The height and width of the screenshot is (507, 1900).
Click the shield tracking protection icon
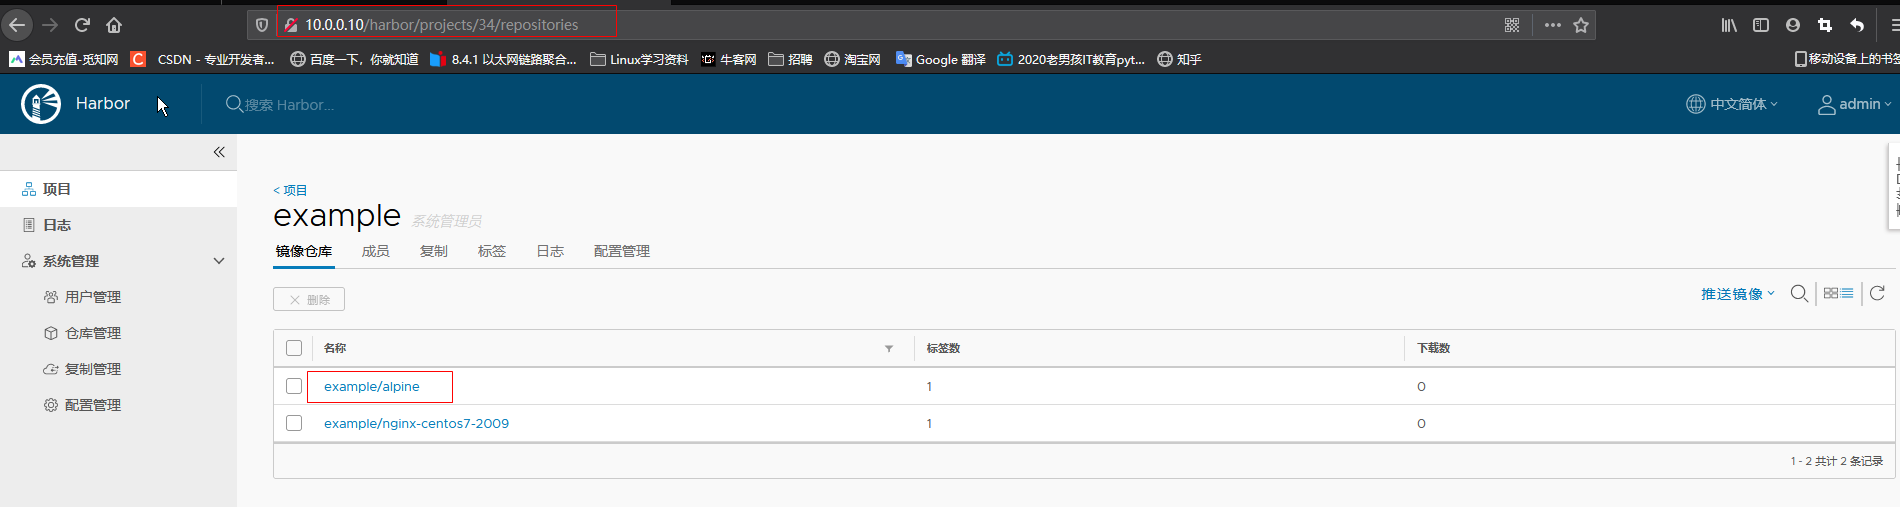[x=262, y=25]
